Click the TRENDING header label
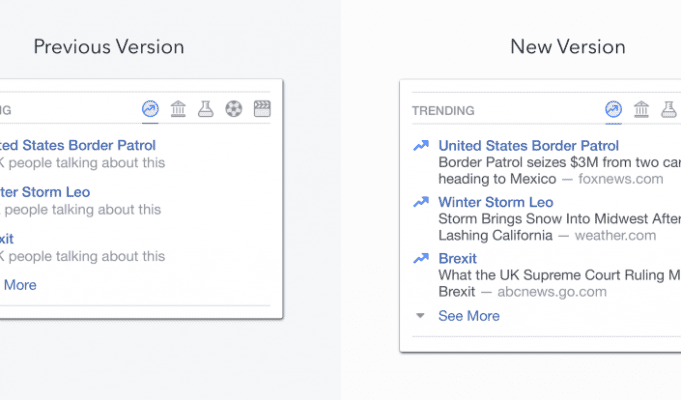Screen dimensions: 681x400 pos(443,111)
